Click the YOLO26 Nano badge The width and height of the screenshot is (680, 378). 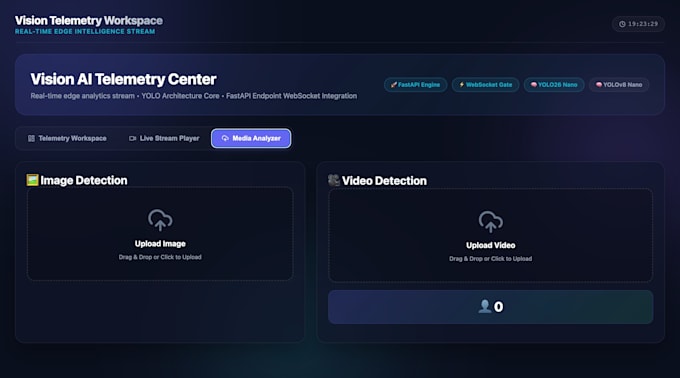554,85
